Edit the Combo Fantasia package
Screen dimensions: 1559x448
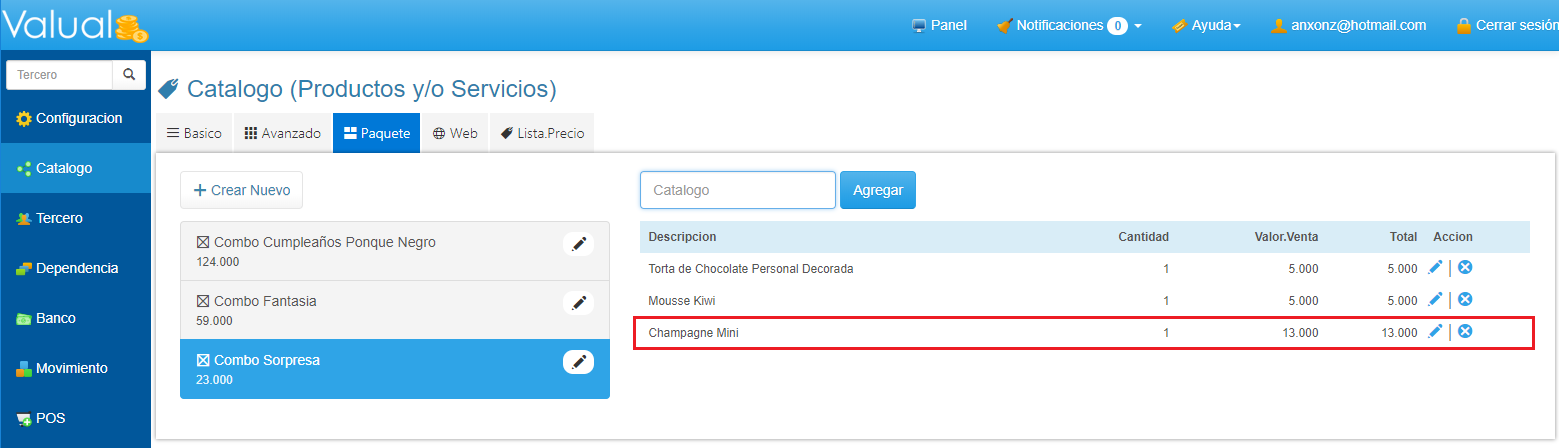click(x=578, y=303)
